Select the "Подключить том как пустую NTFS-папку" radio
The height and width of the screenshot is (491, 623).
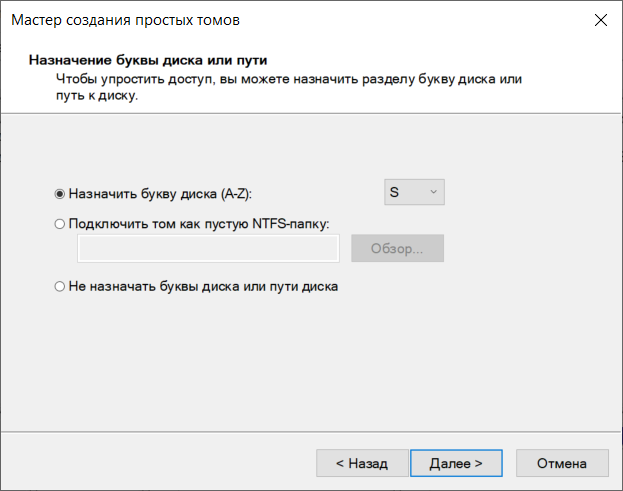click(60, 224)
